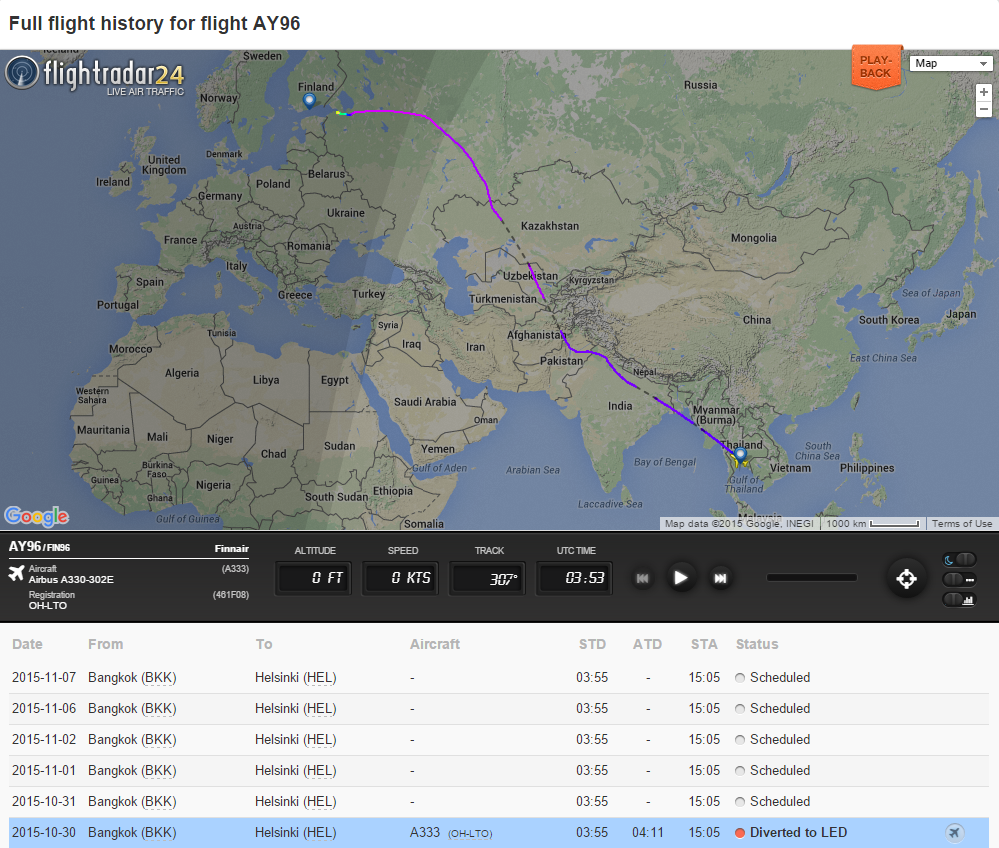This screenshot has width=999, height=848.
Task: Select the 2015-11-07 Scheduled status radio
Action: (740, 678)
